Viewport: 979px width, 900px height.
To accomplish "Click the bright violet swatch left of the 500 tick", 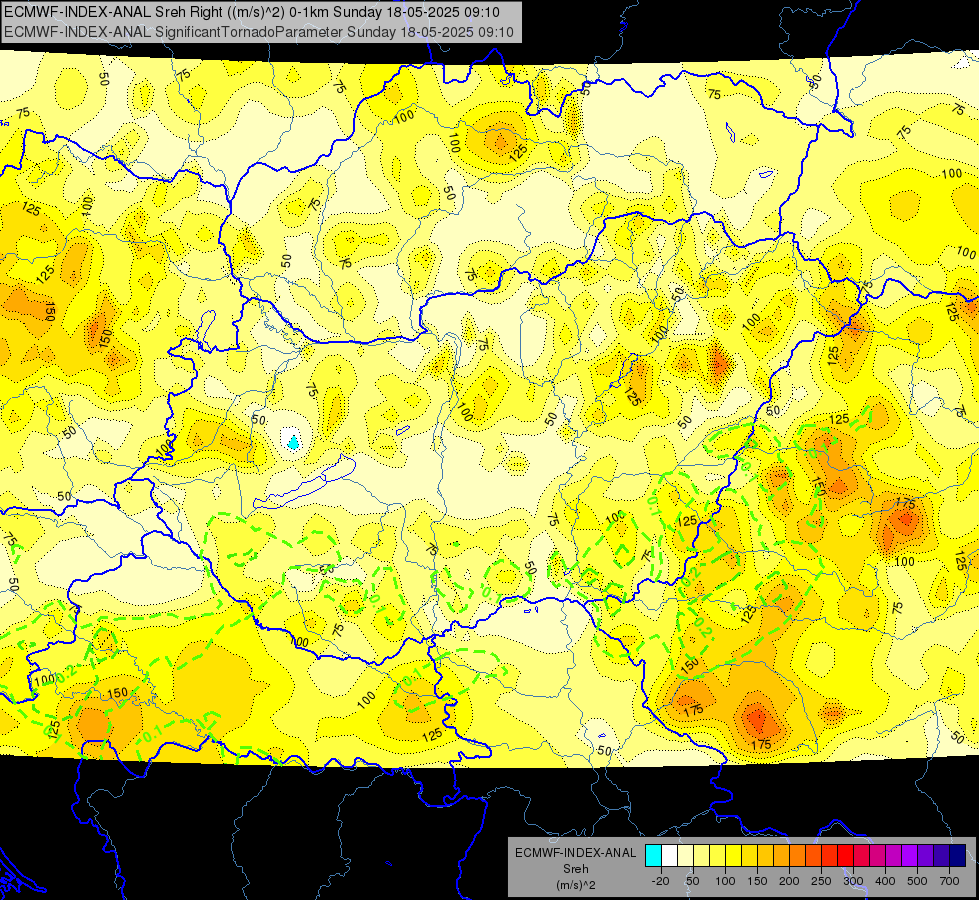I will (x=909, y=855).
